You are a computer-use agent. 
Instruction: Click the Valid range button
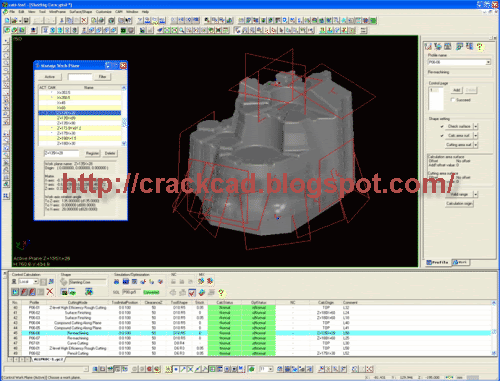[x=459, y=194]
